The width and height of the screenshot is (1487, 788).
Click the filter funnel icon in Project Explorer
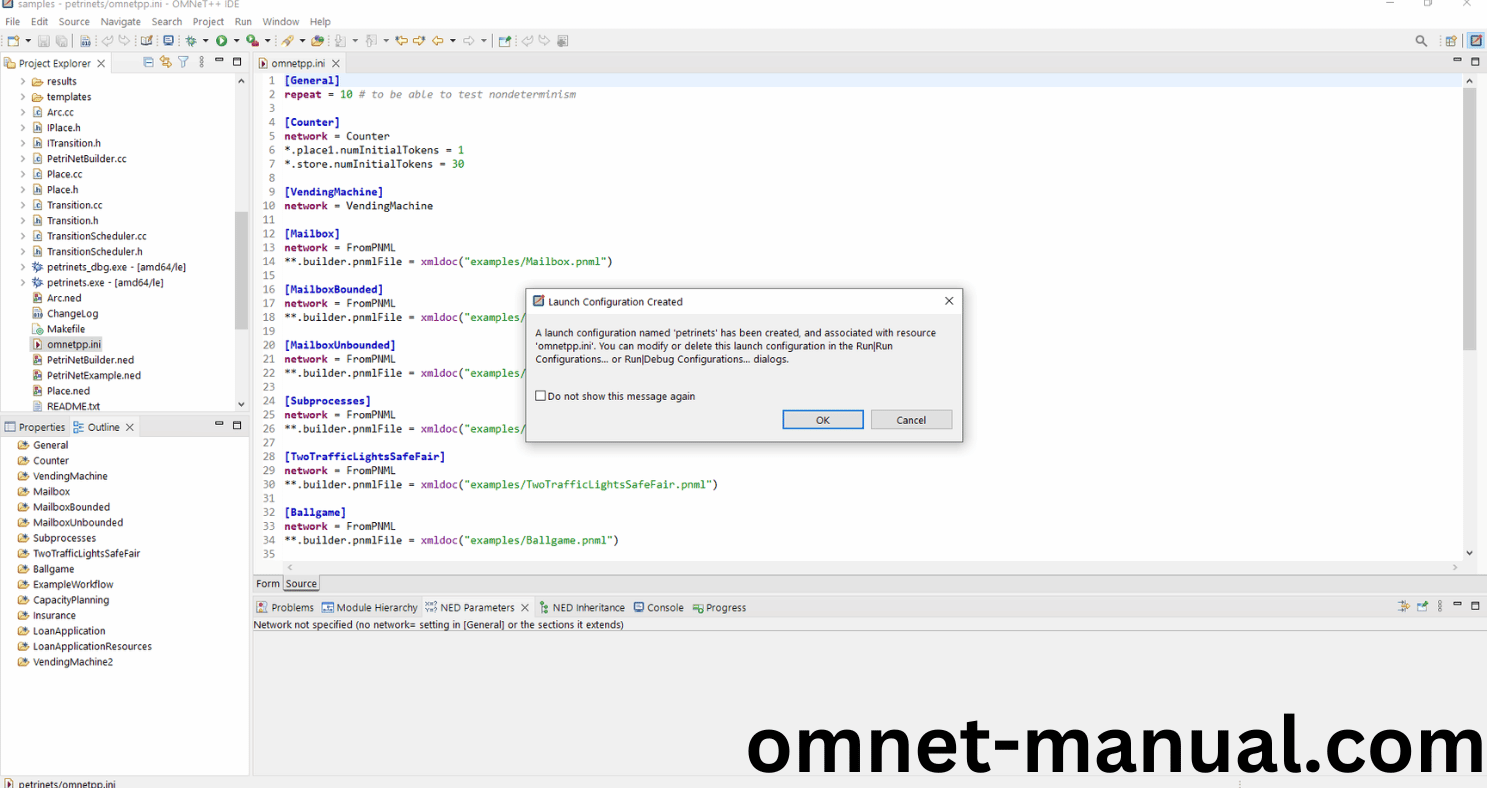(x=183, y=62)
